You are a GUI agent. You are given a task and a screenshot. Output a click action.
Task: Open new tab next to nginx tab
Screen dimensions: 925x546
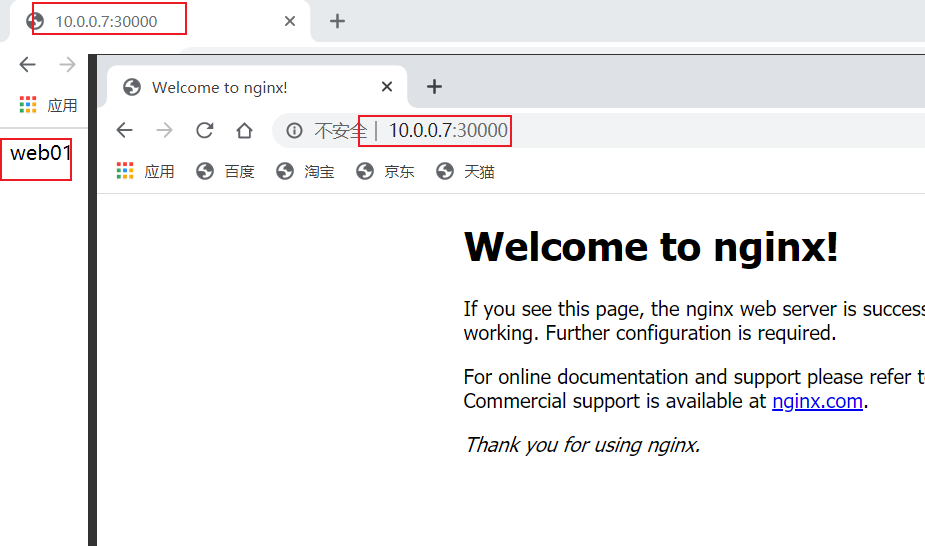click(434, 87)
